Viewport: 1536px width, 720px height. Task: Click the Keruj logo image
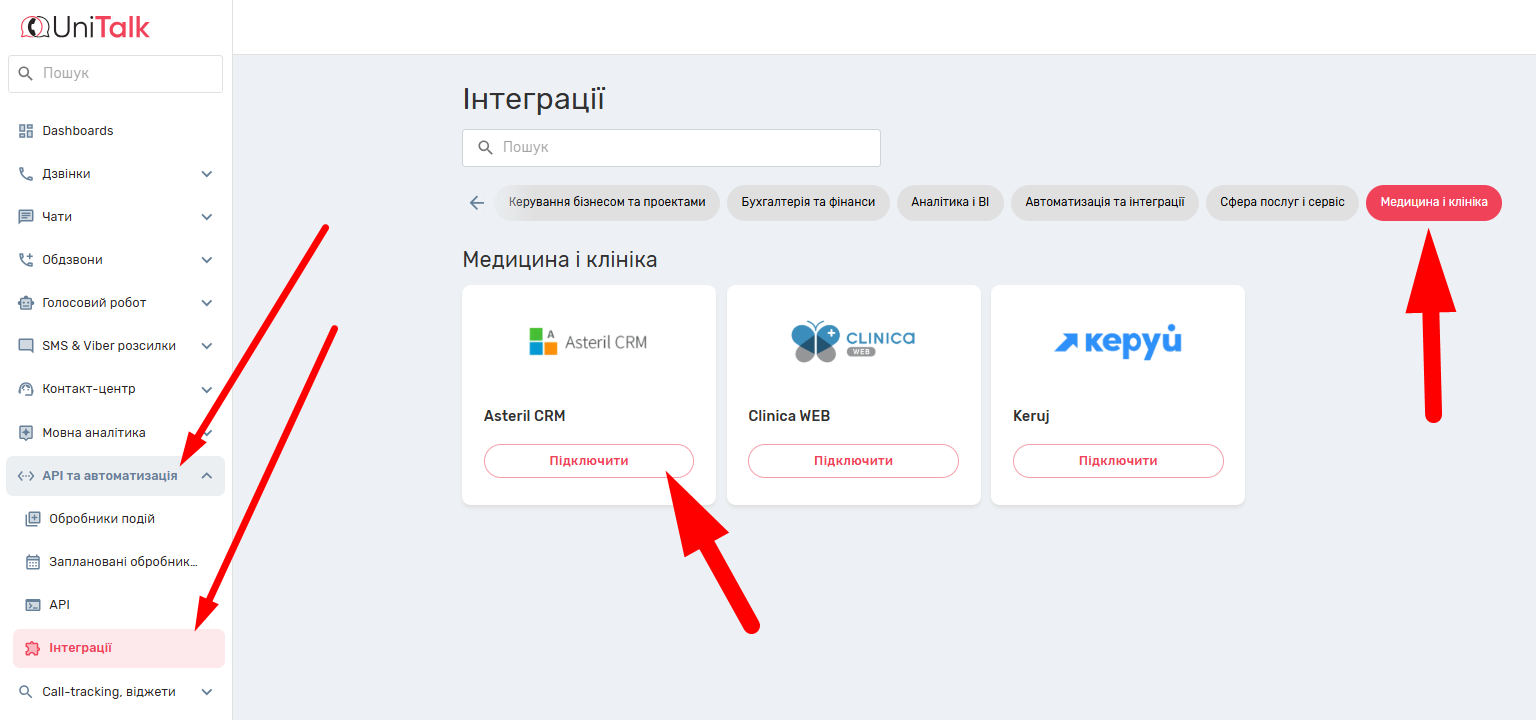[1117, 341]
